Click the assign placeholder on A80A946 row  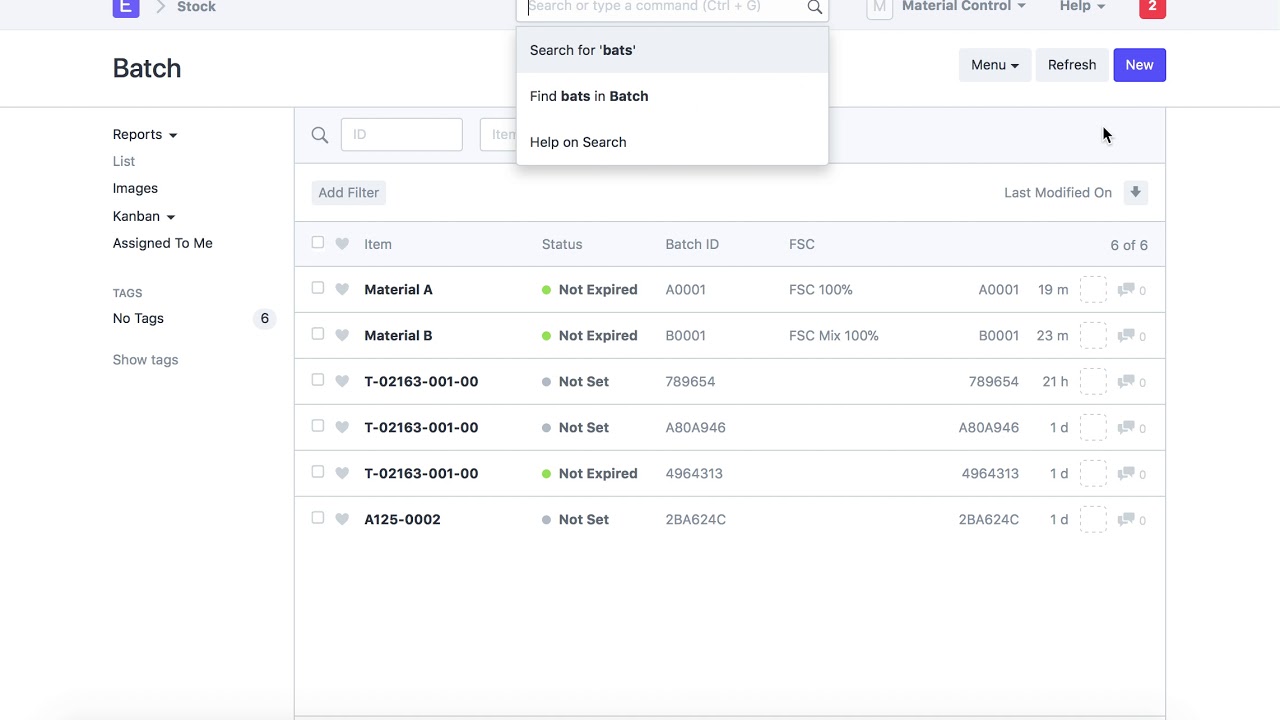[x=1093, y=428]
